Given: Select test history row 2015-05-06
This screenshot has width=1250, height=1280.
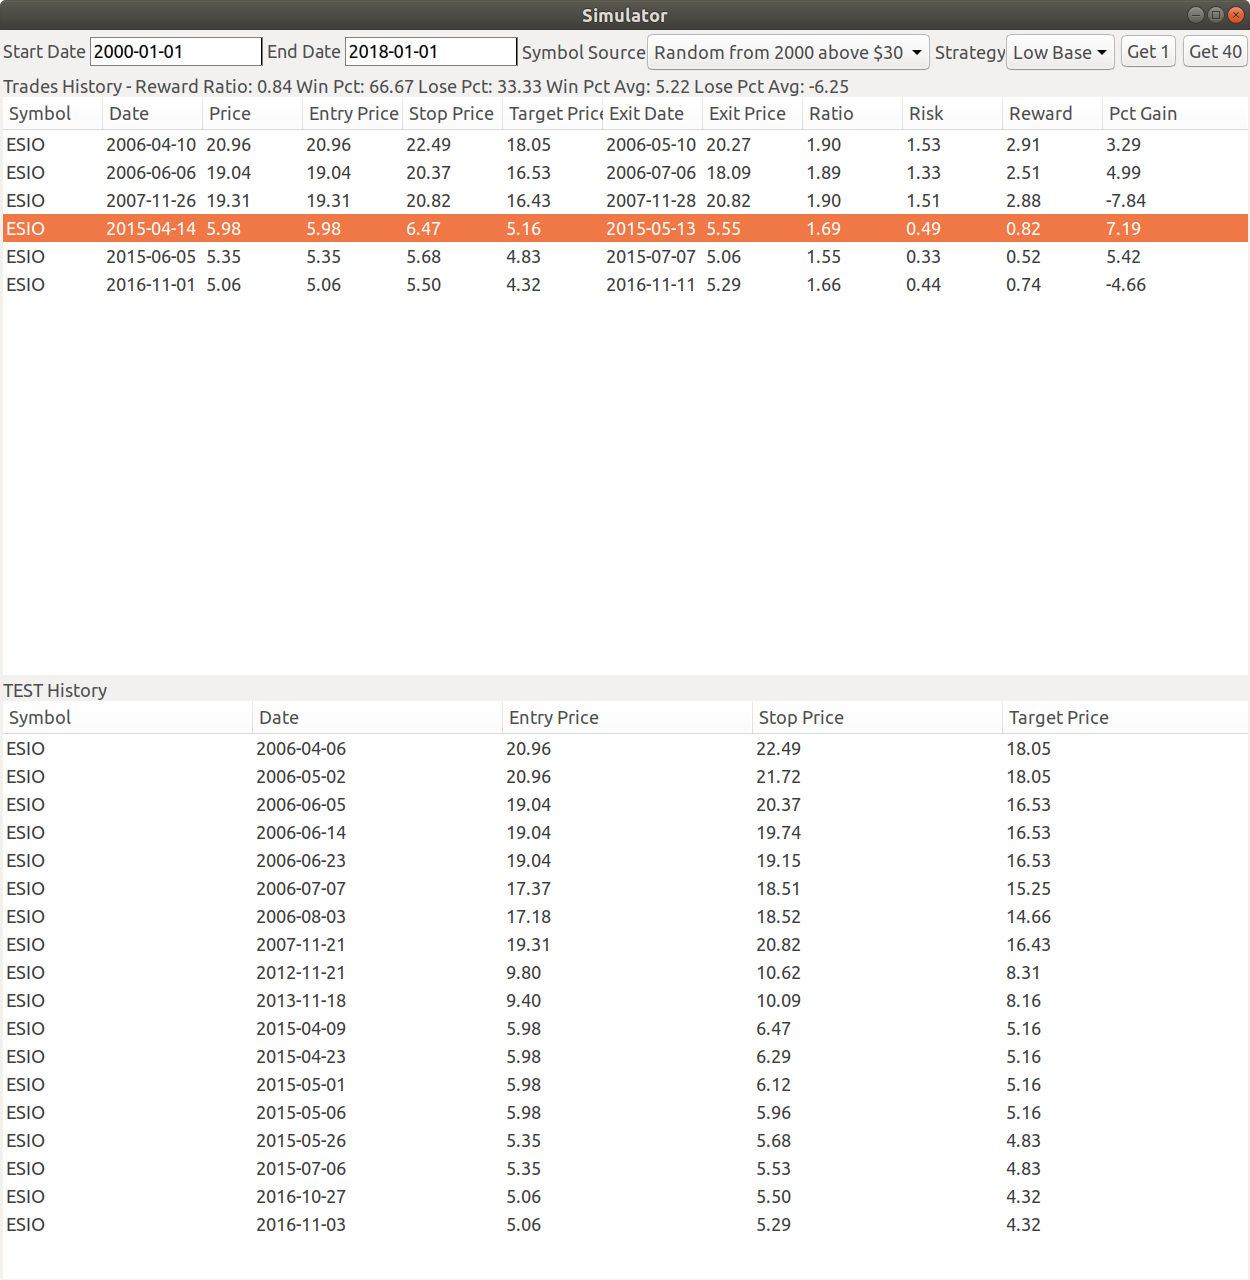Looking at the screenshot, I should [x=625, y=1113].
